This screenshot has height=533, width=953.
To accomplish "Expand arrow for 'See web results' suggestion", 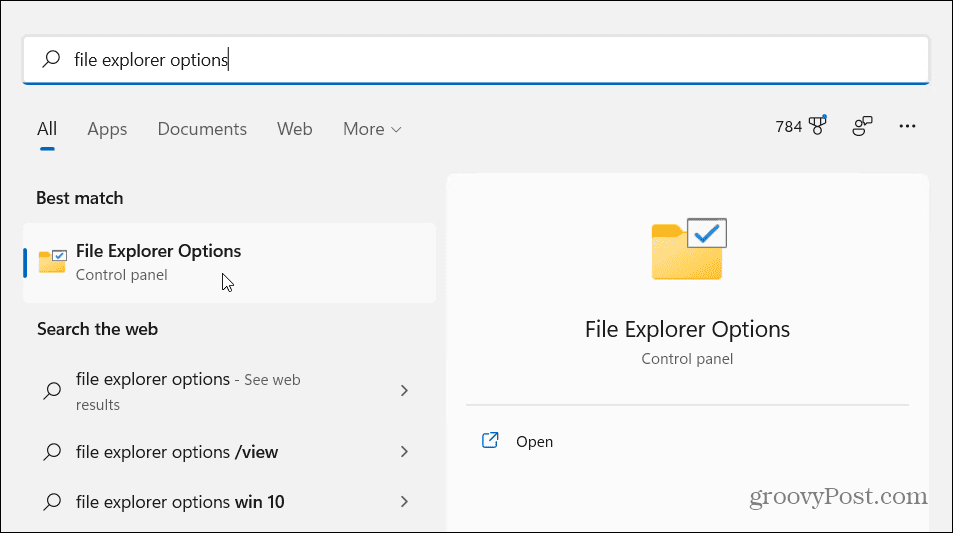I will point(404,390).
